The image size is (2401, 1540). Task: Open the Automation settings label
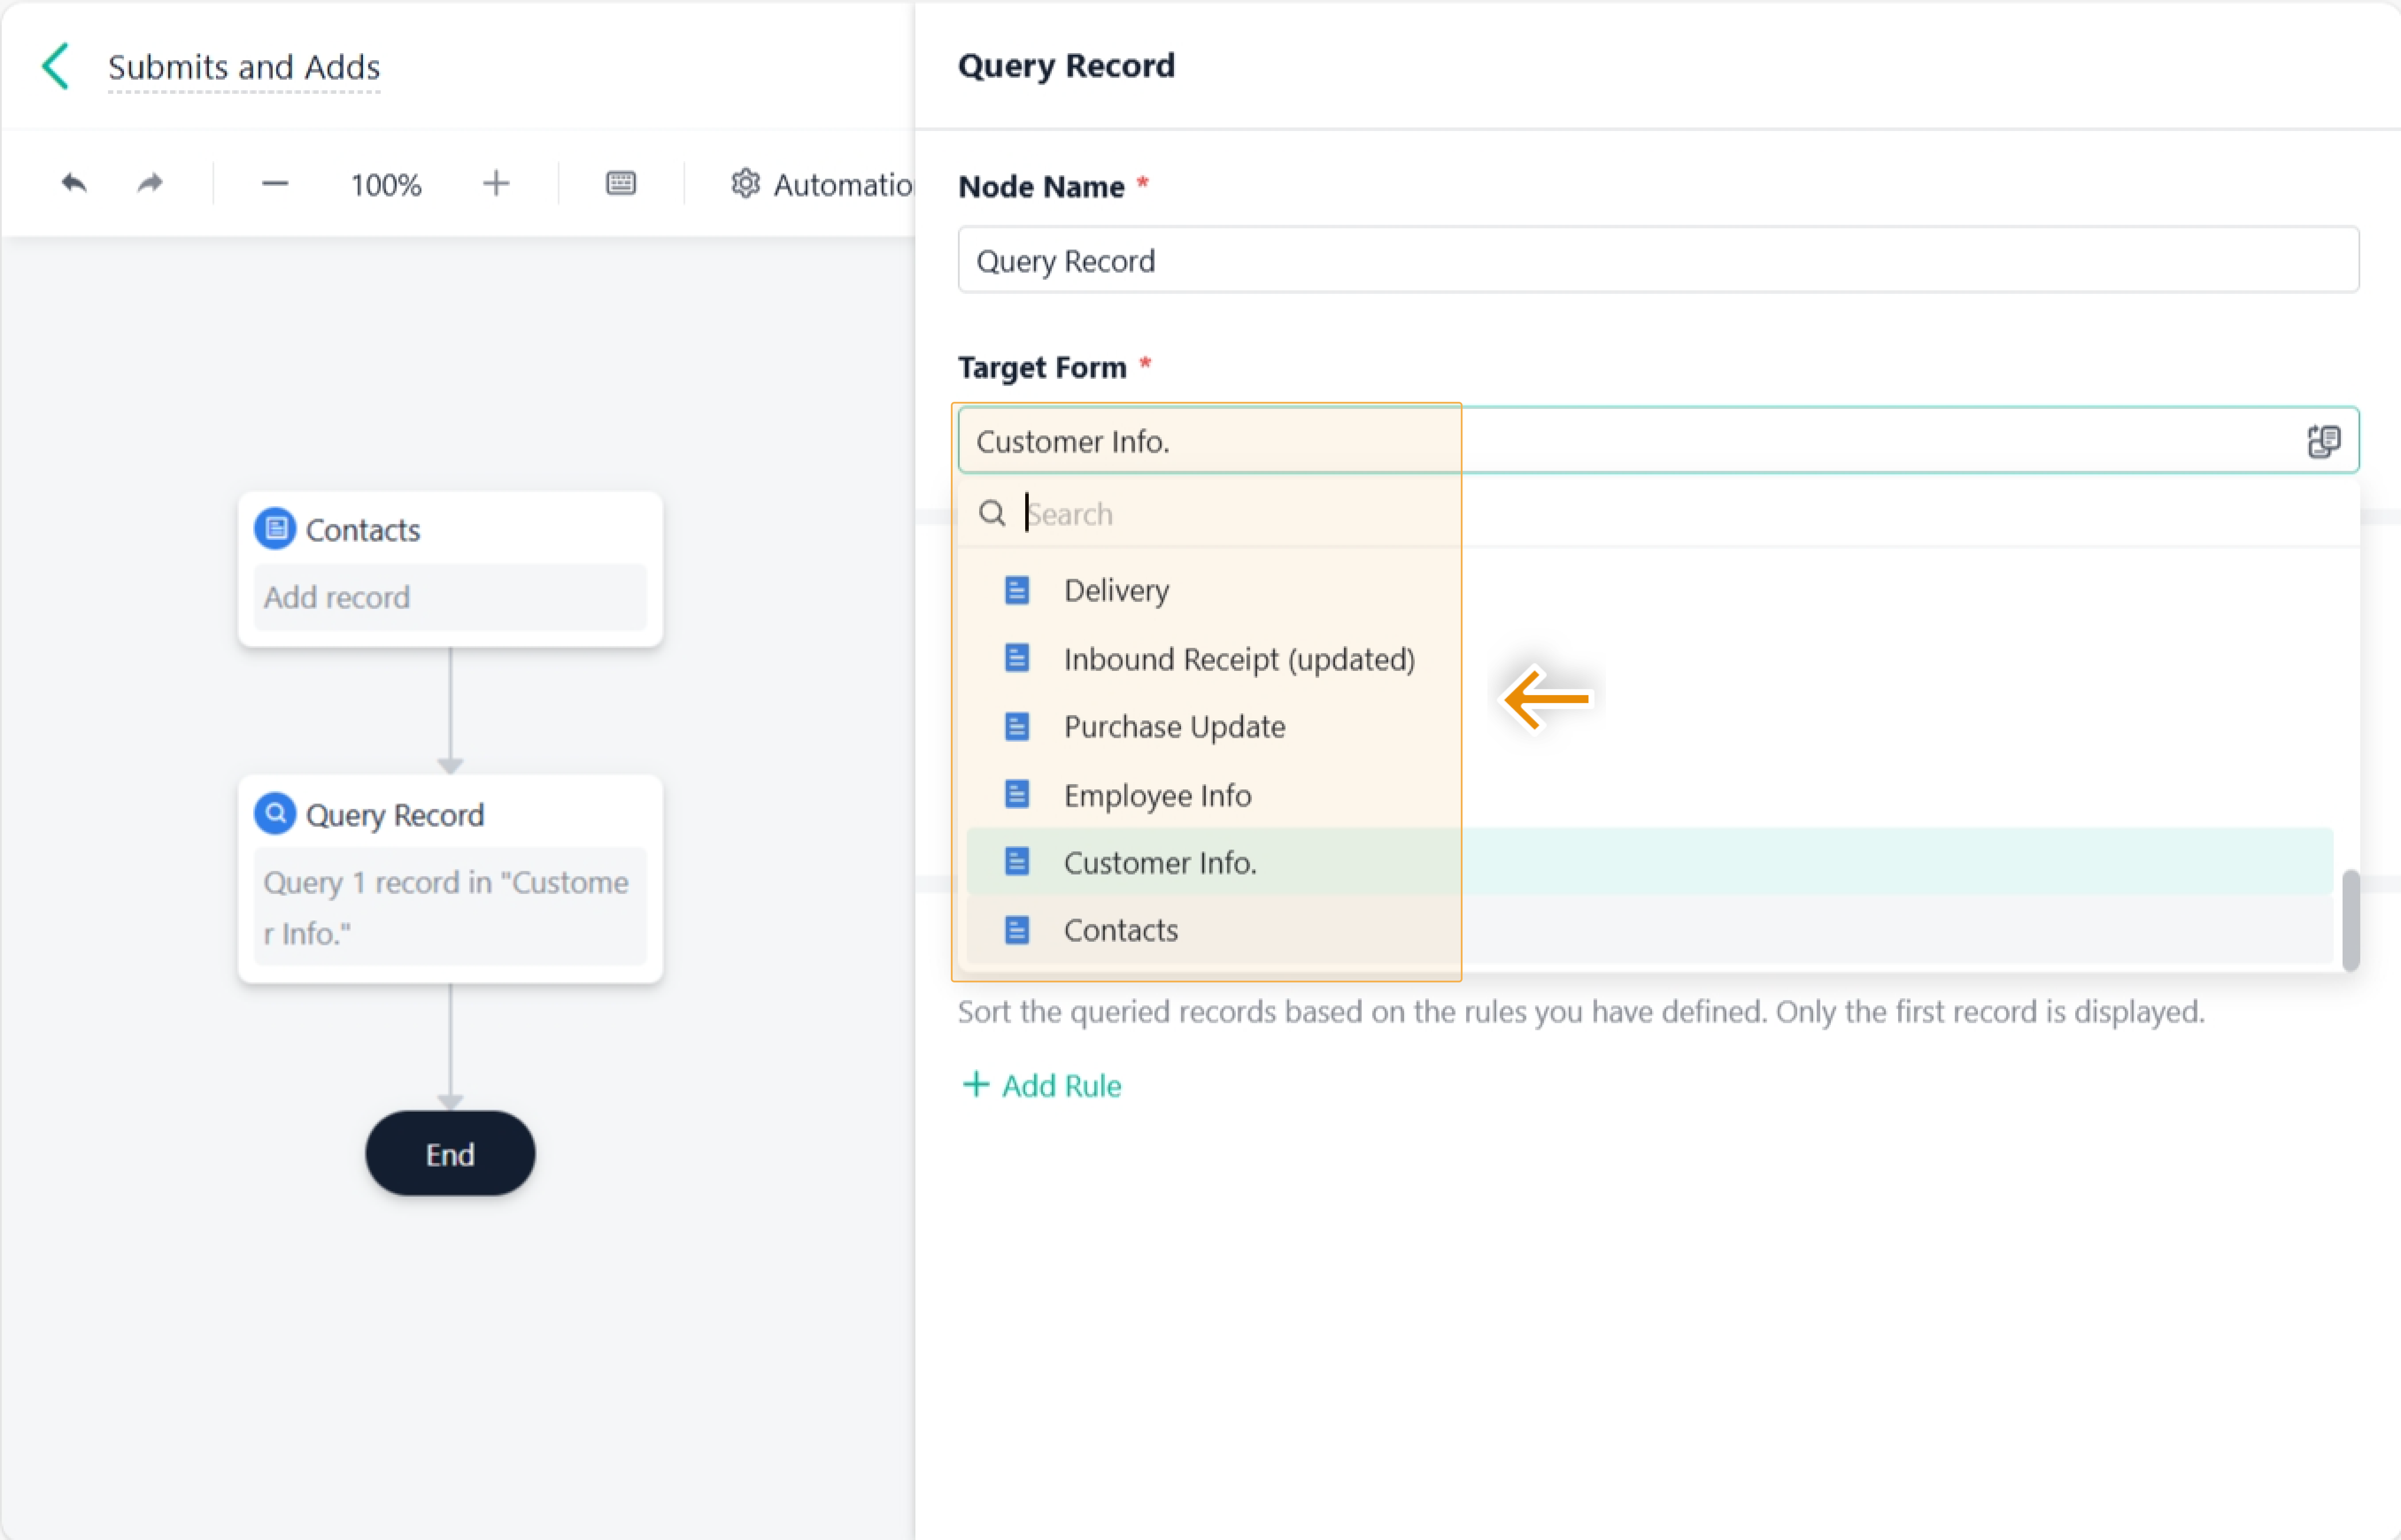point(842,185)
